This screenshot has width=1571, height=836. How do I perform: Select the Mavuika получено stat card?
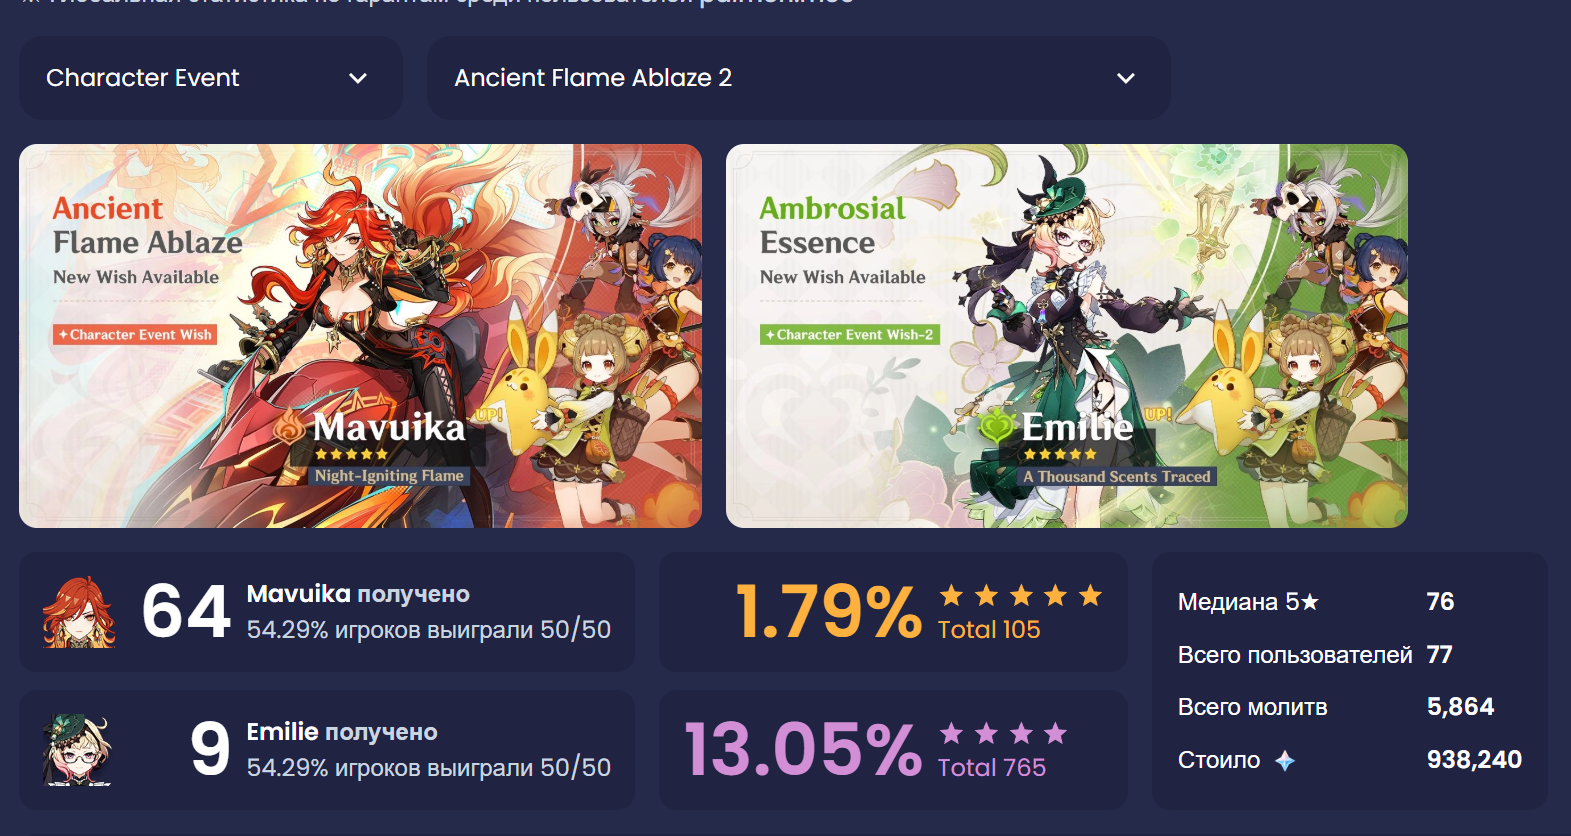point(327,612)
